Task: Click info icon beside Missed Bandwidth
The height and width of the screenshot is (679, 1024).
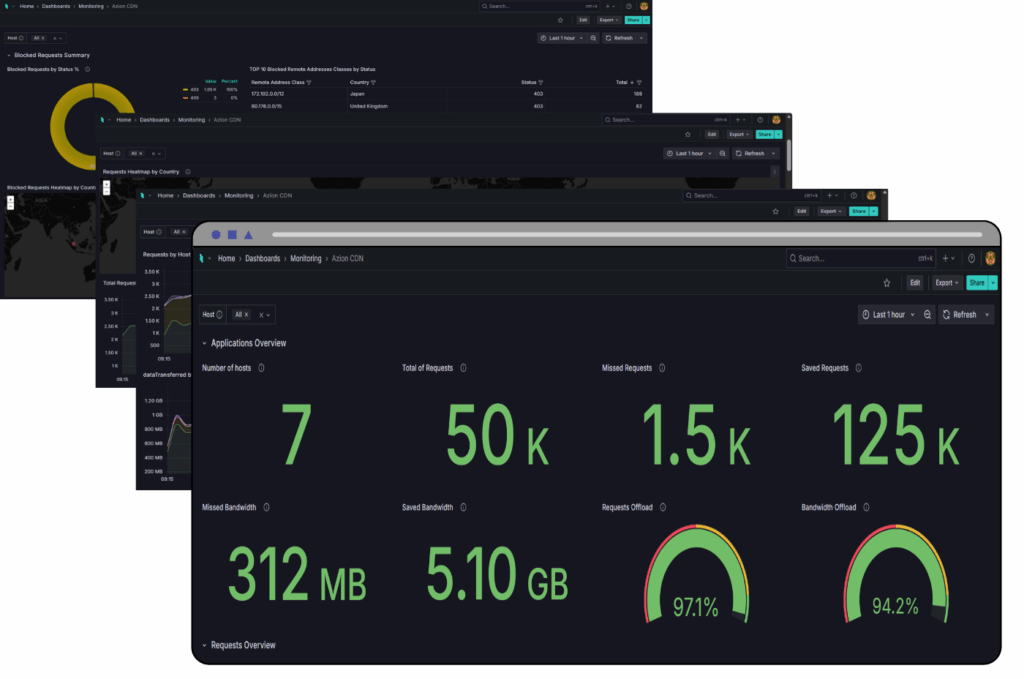Action: point(266,507)
